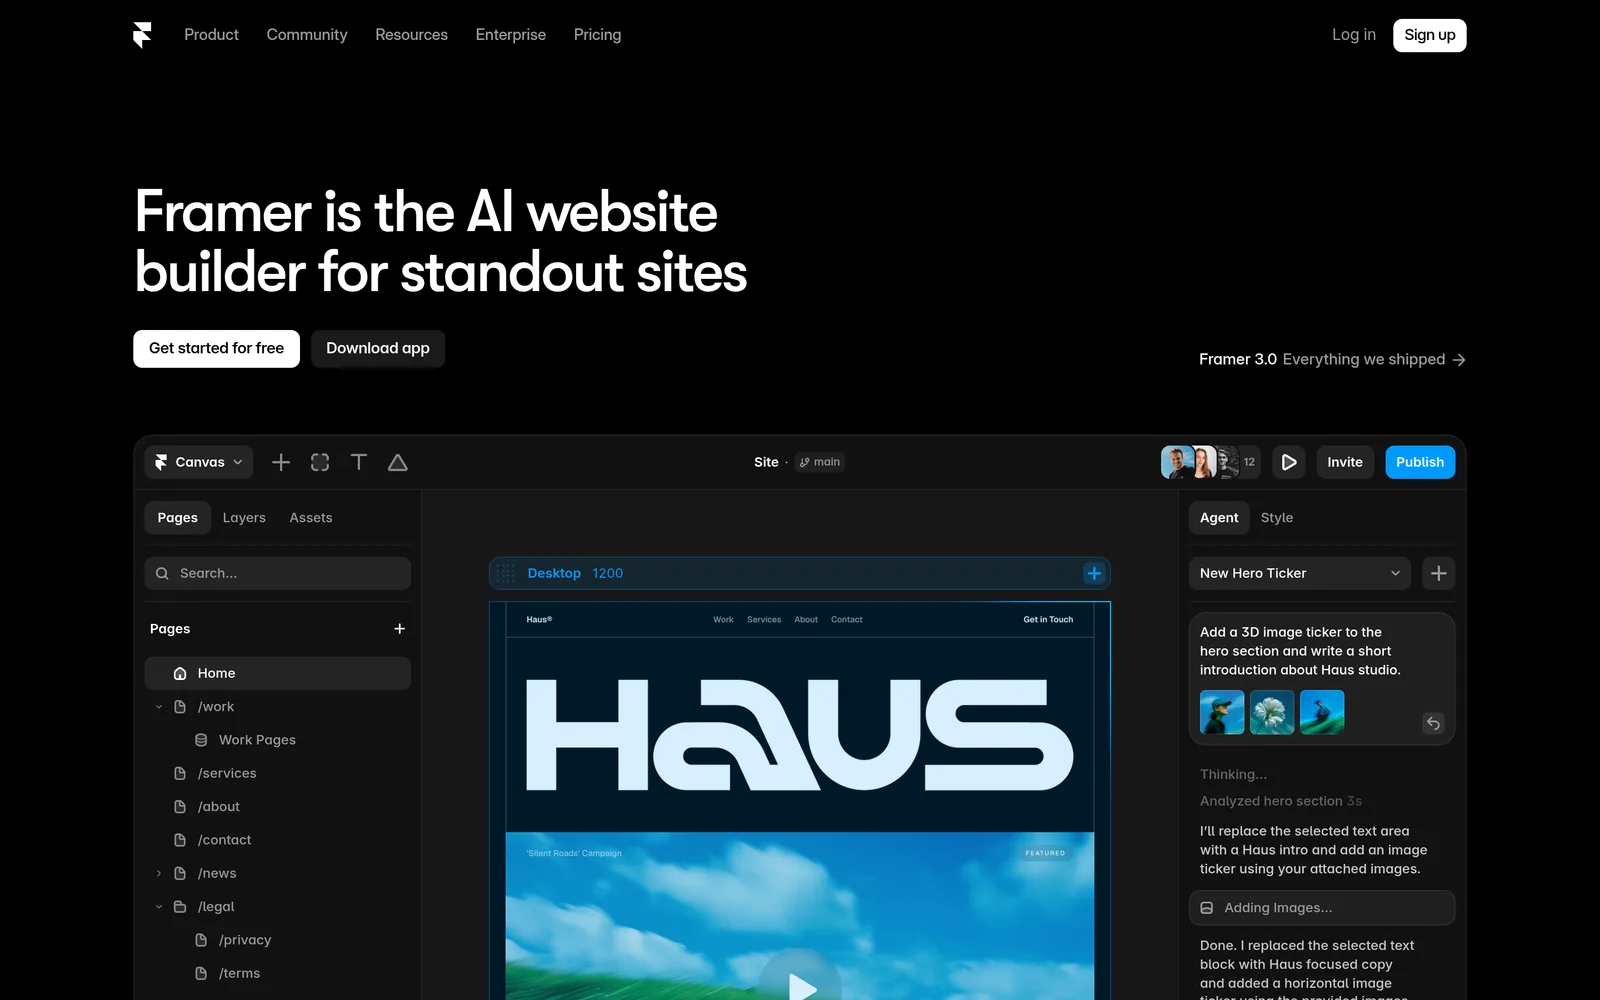Click the Haus® wordmark in canvas
The image size is (1600, 1000).
coord(539,620)
